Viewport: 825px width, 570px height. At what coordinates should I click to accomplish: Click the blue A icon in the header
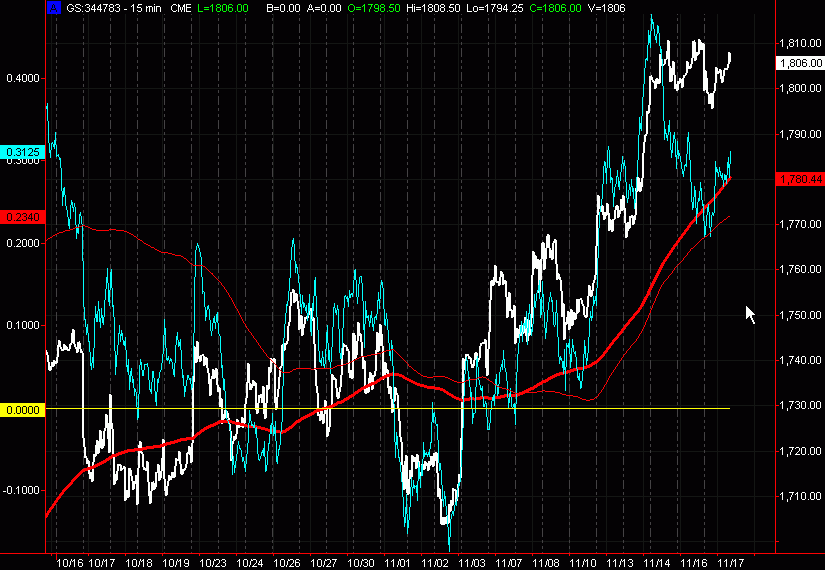(54, 8)
